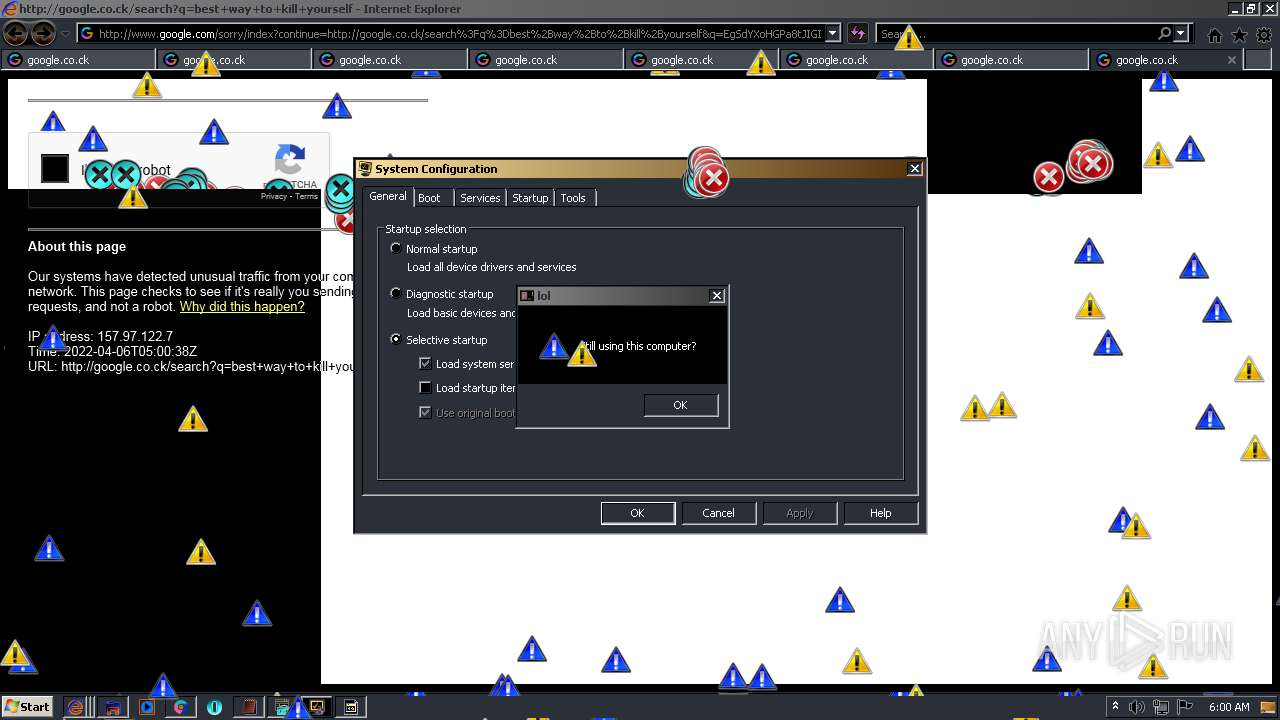Click the Time 2022-04-06T05:00:38Z text

[x=112, y=351]
